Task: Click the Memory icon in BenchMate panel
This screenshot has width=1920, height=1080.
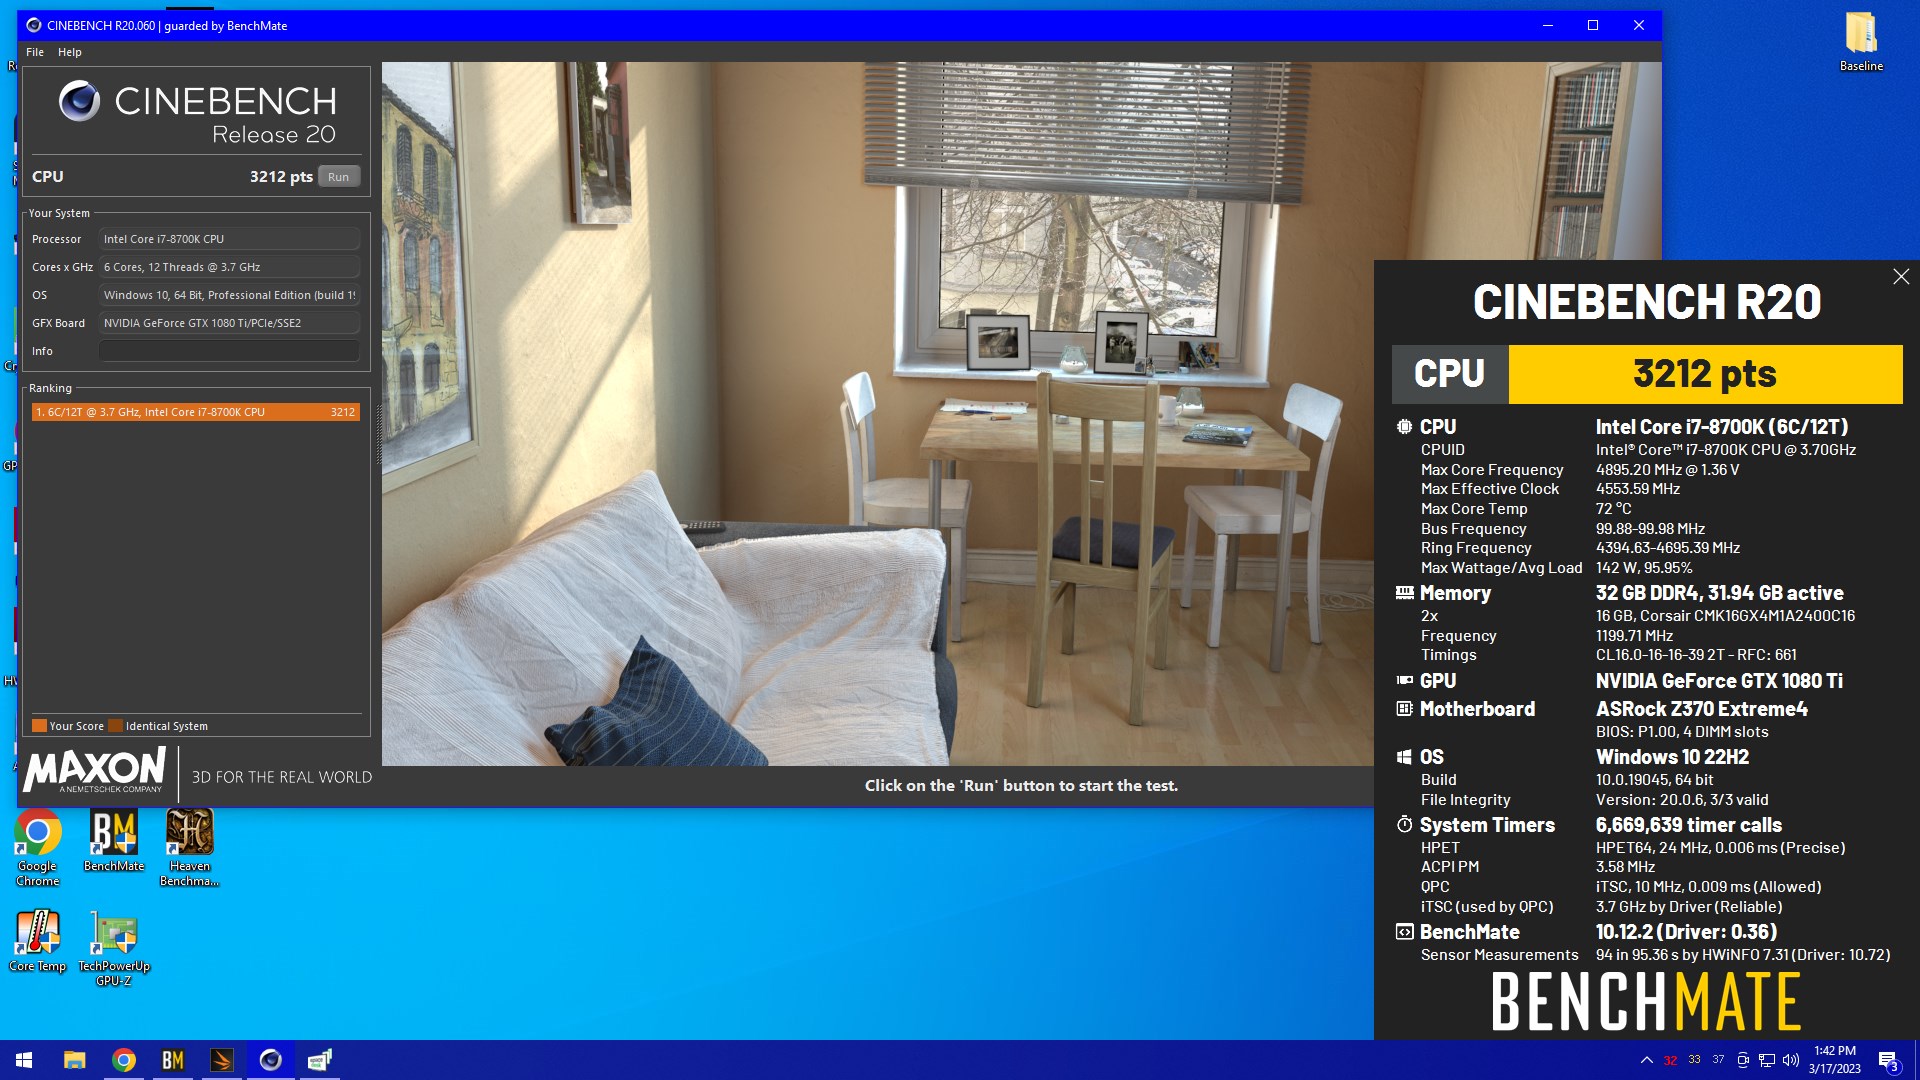Action: [x=1404, y=593]
